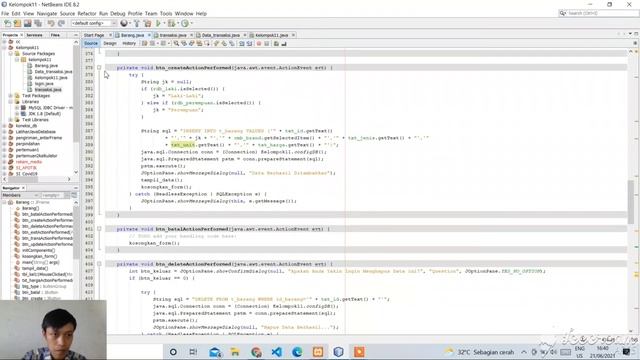
Task: Open the File menu
Action: [5, 13]
